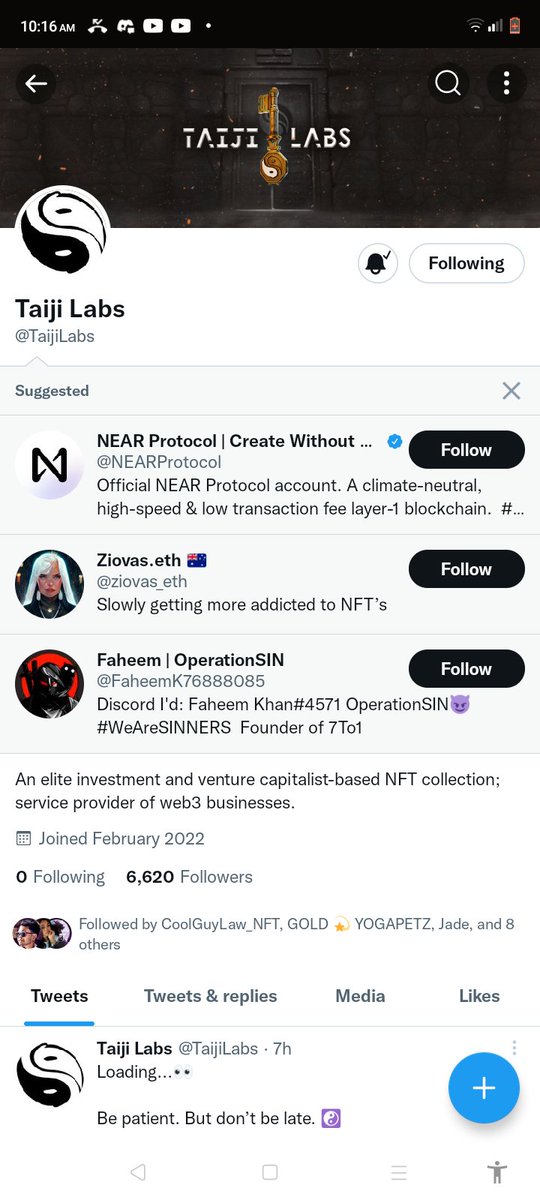Open NEAR Protocol avatar logo

tap(49, 465)
